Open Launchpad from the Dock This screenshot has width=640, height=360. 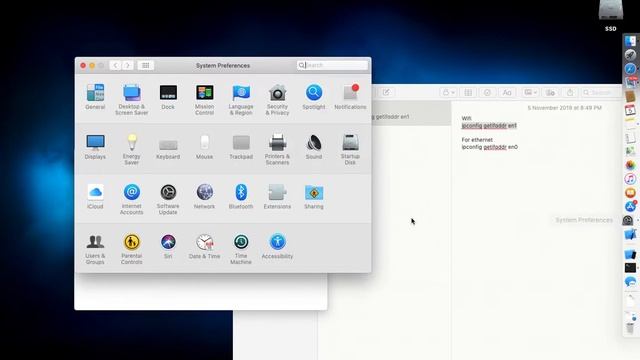630,55
